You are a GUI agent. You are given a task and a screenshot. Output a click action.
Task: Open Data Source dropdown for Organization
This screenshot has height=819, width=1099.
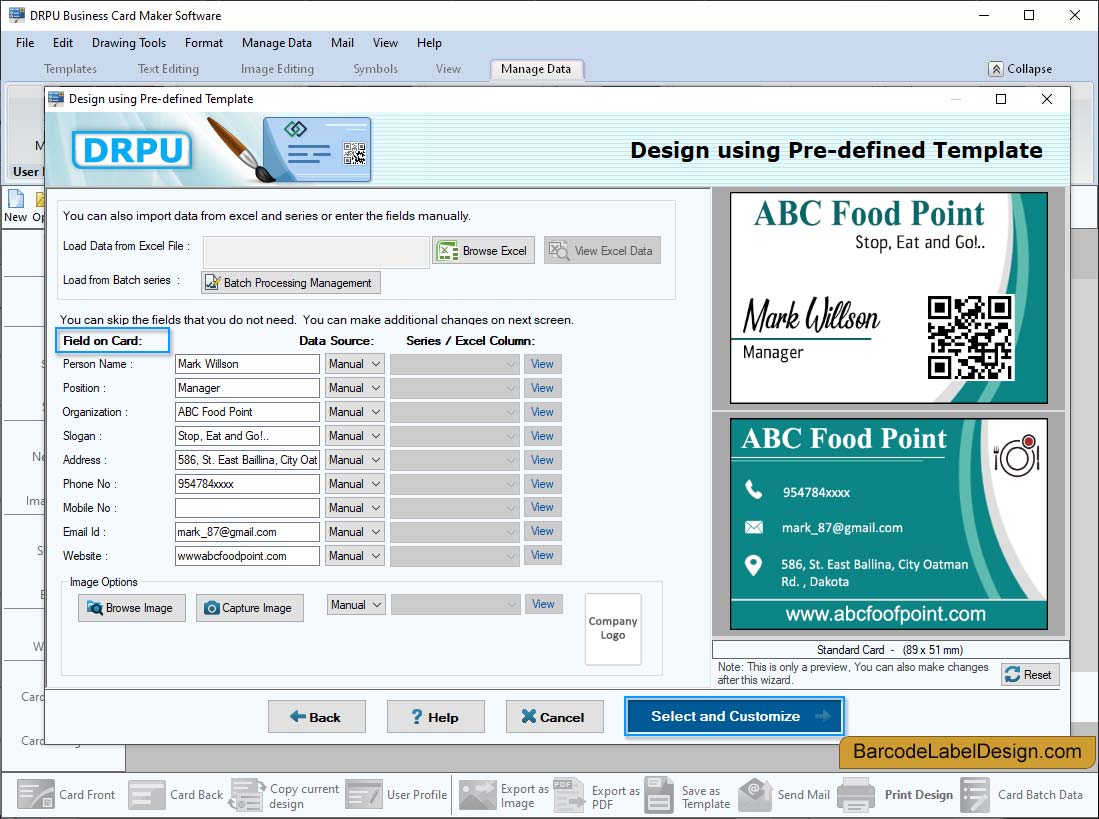355,412
